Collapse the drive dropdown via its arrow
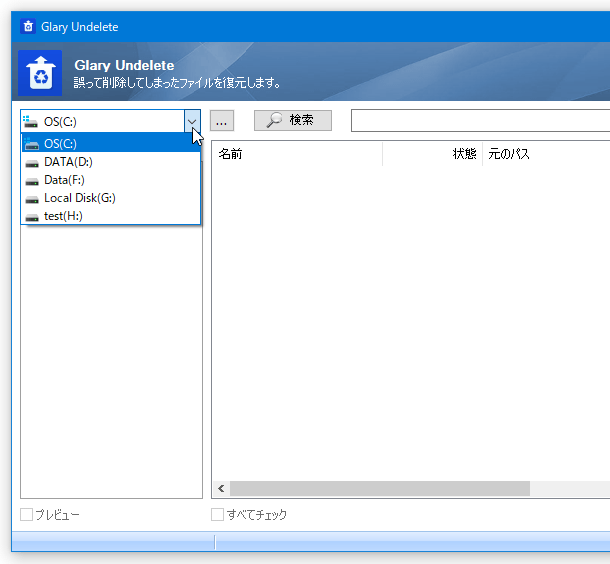Viewport: 610px width, 564px height. (192, 121)
